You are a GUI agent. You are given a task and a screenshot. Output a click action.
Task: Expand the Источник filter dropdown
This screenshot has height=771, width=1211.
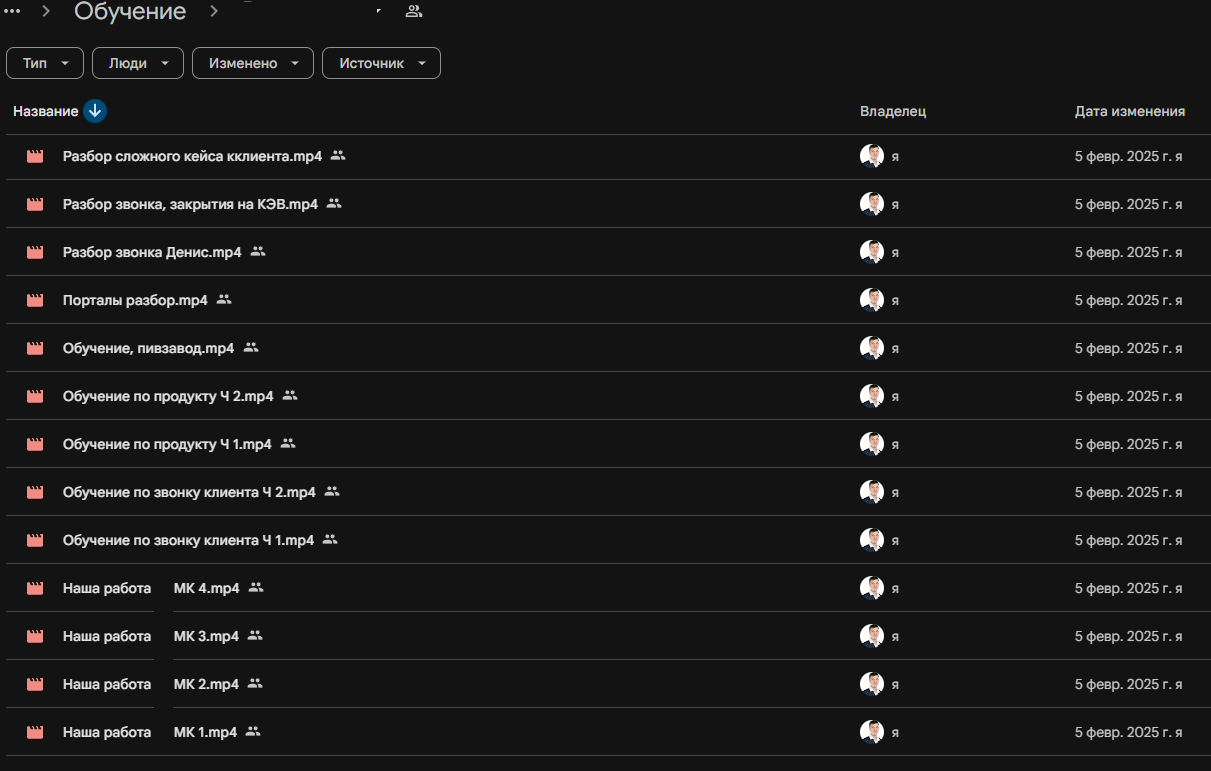[381, 63]
